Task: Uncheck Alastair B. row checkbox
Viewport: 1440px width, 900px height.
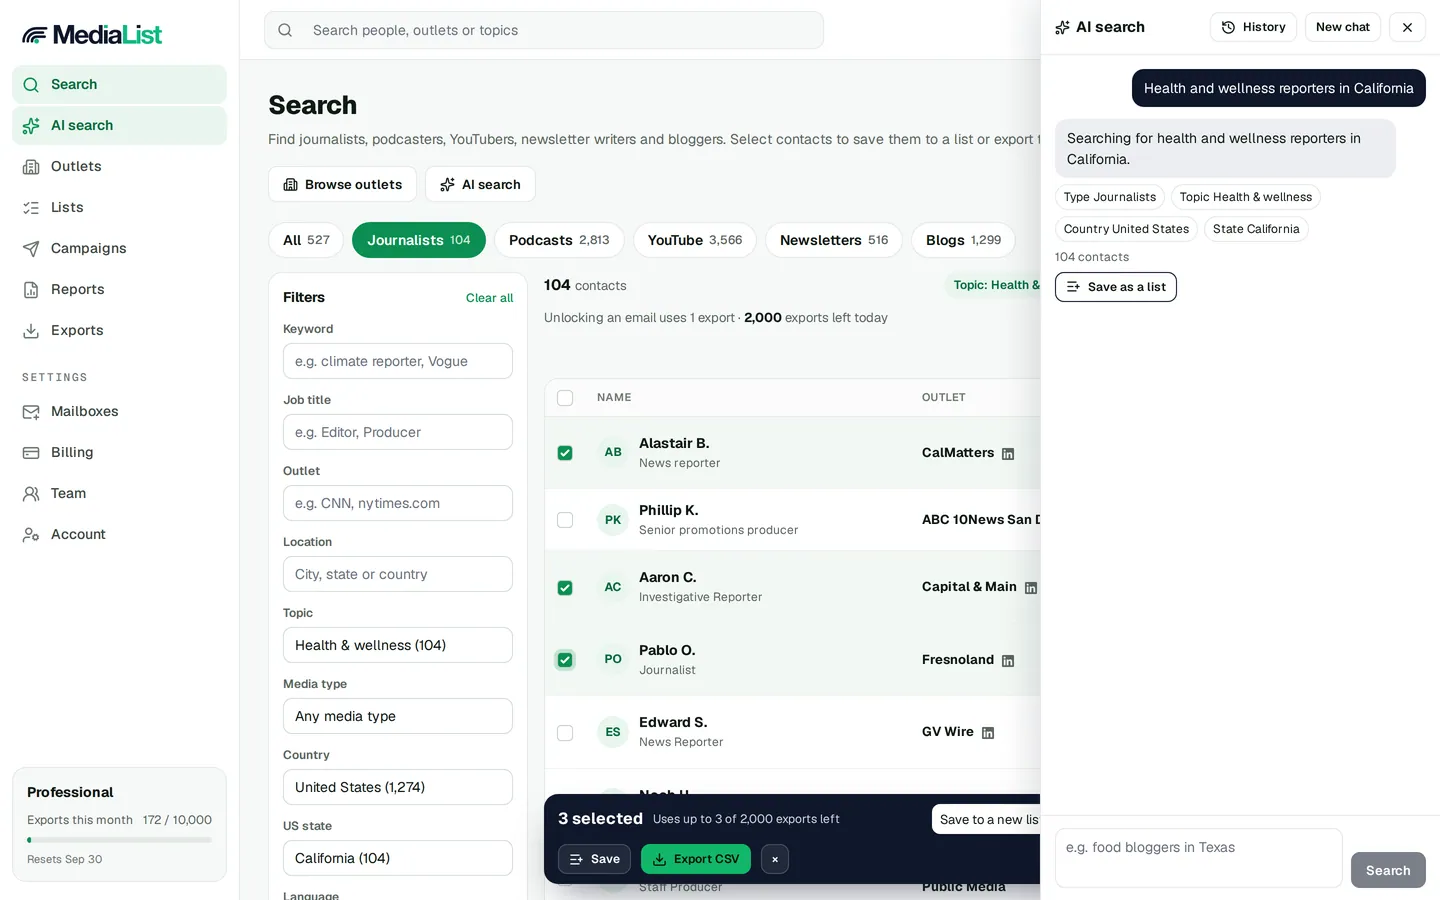Action: coord(565,453)
